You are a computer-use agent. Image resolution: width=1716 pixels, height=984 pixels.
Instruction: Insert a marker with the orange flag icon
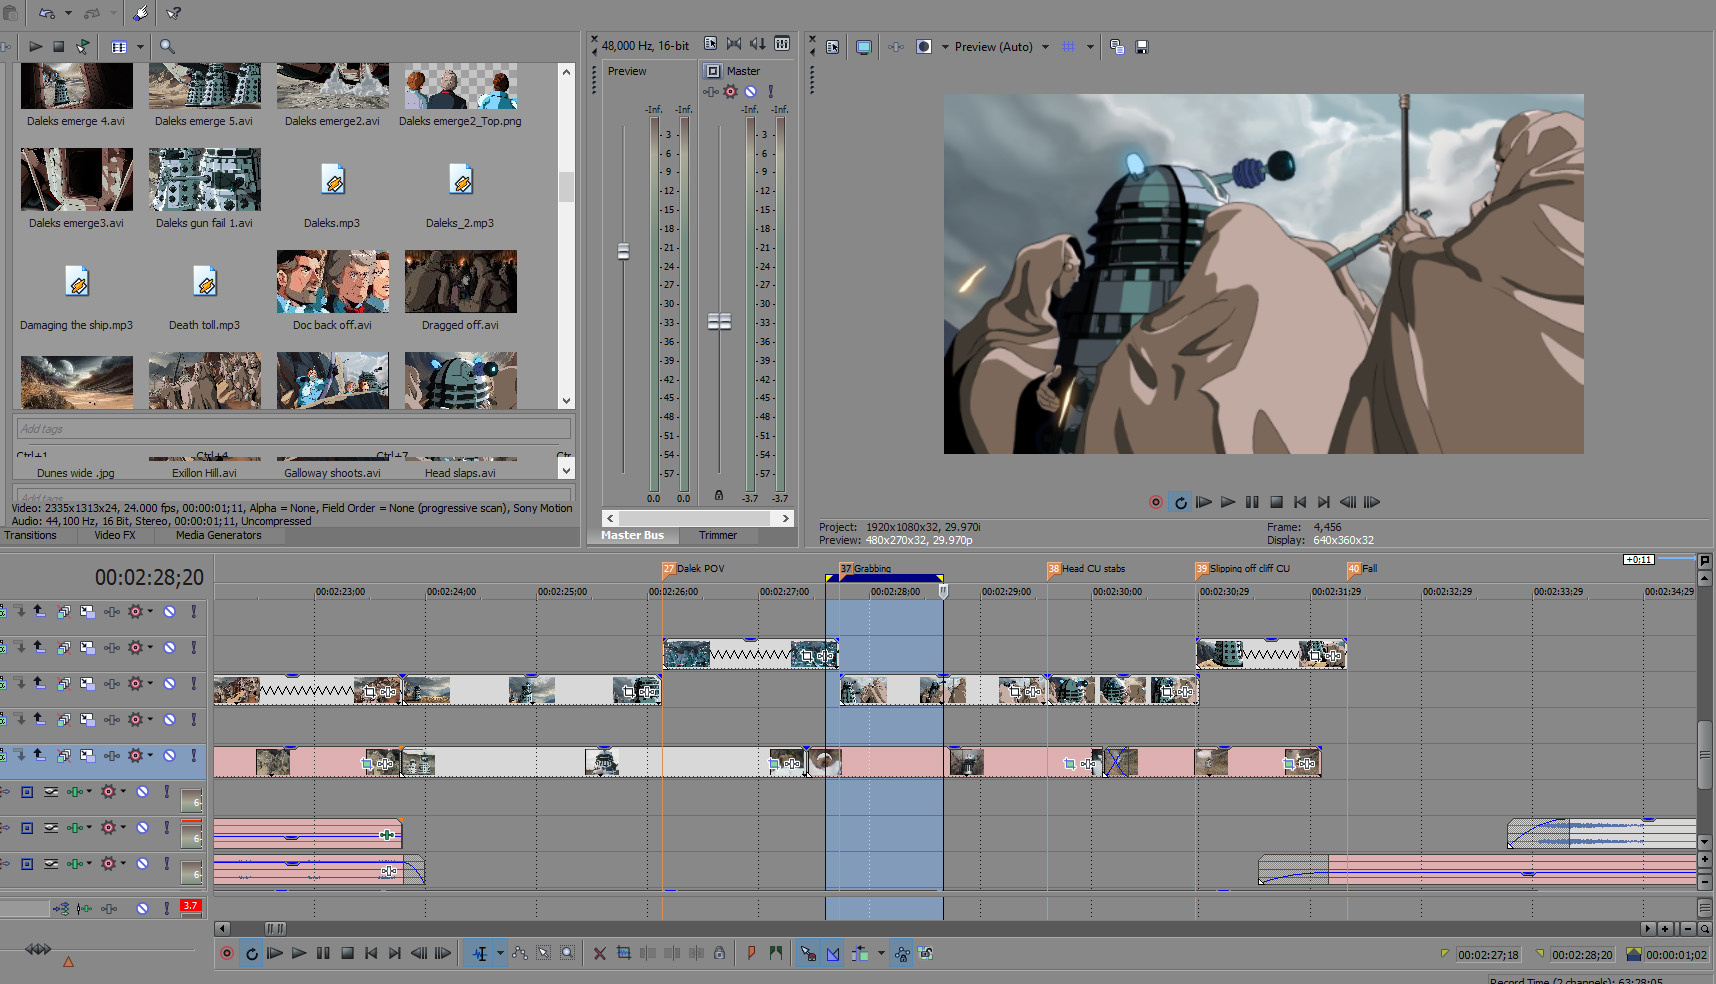[x=751, y=954]
